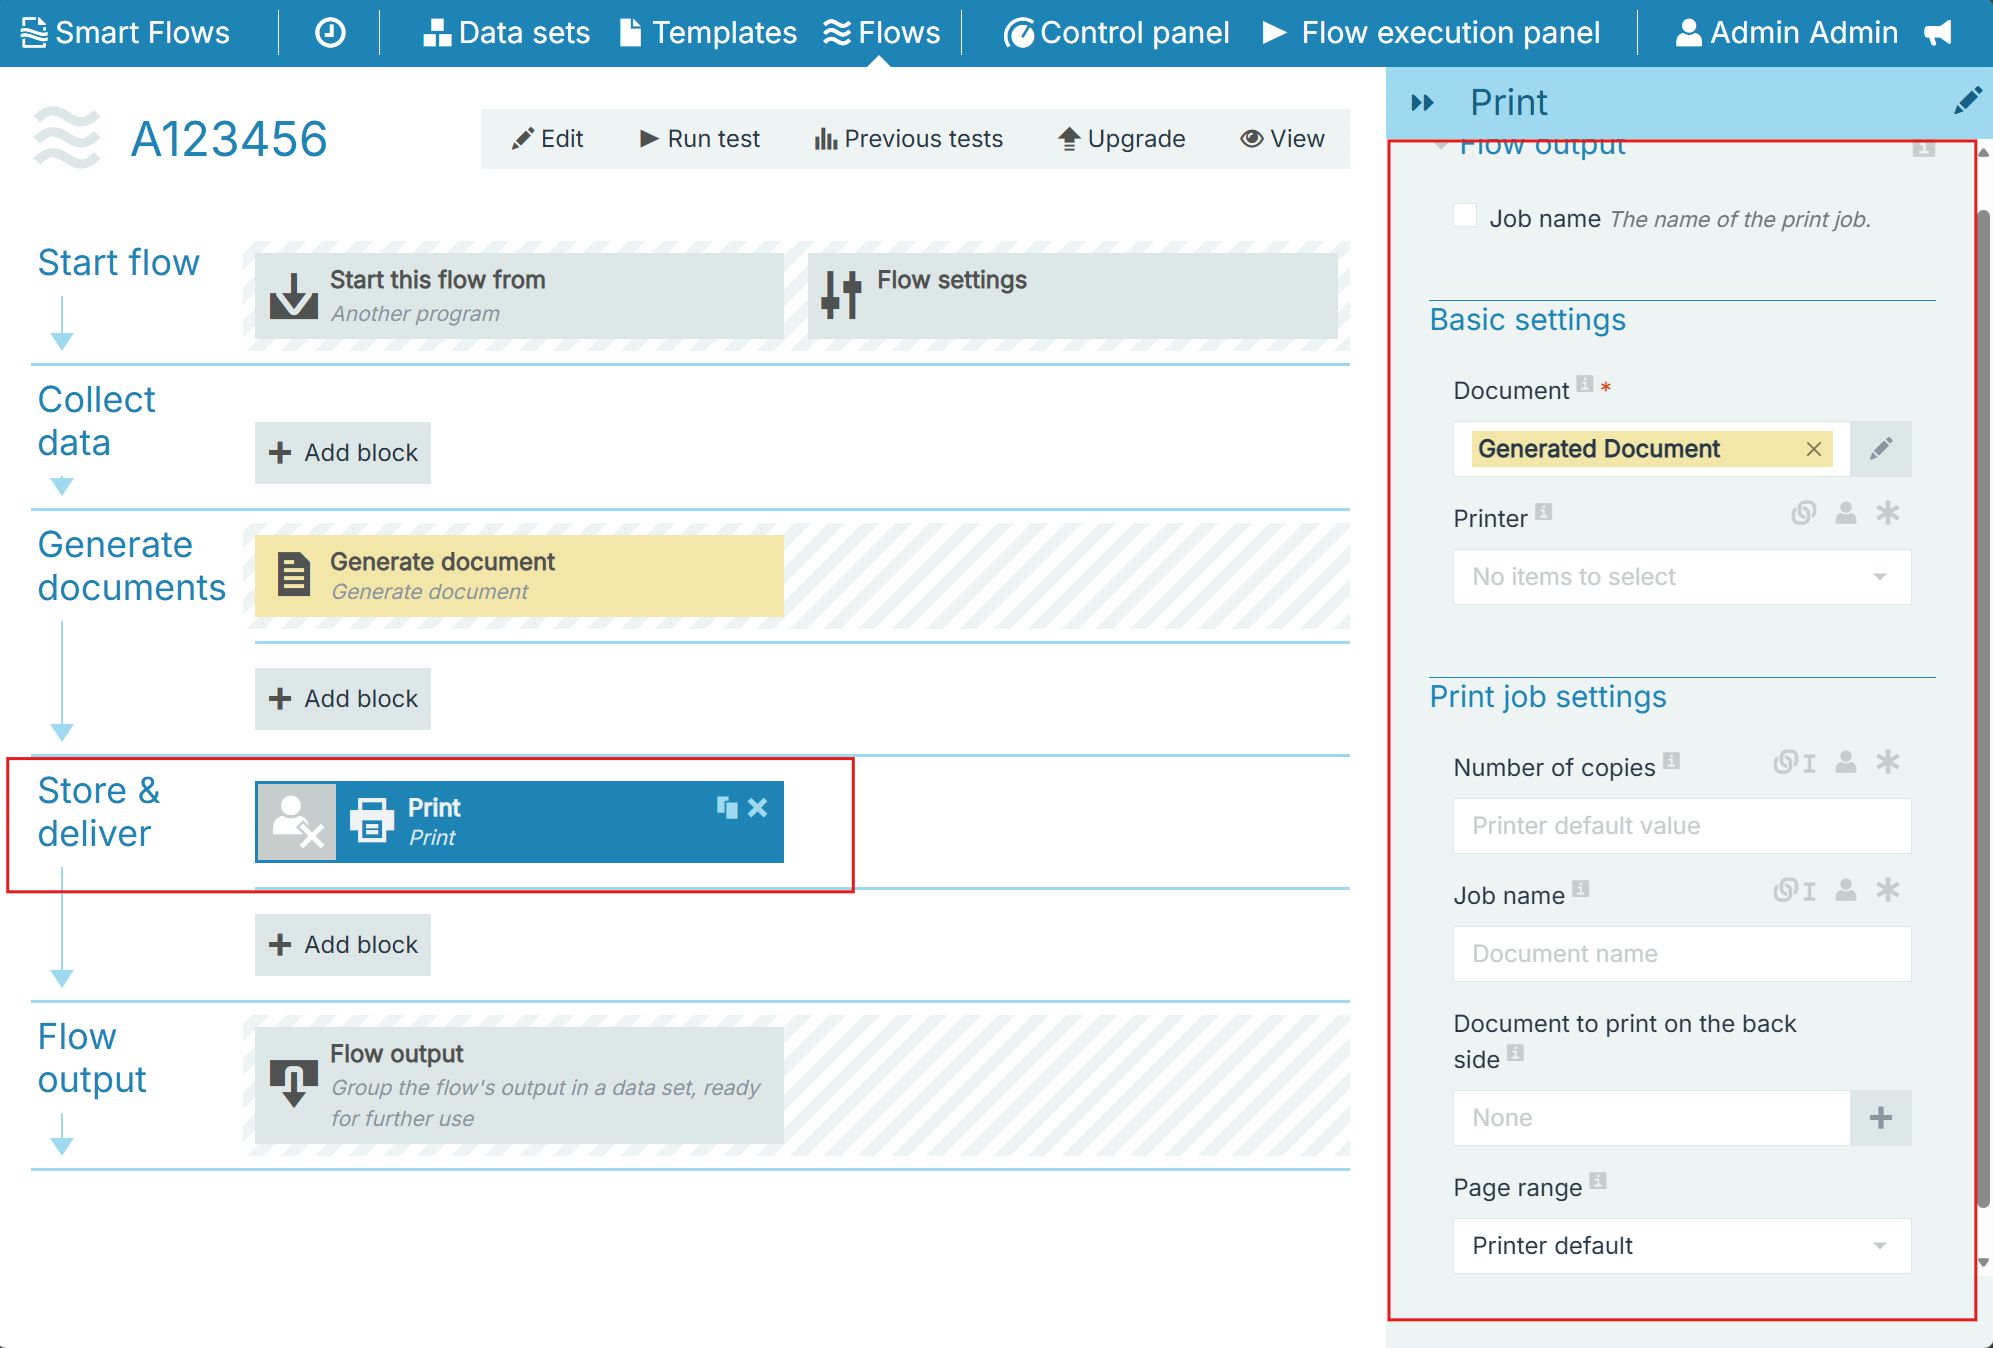Click the Job name Document name field
The height and width of the screenshot is (1348, 1993).
[x=1682, y=954]
